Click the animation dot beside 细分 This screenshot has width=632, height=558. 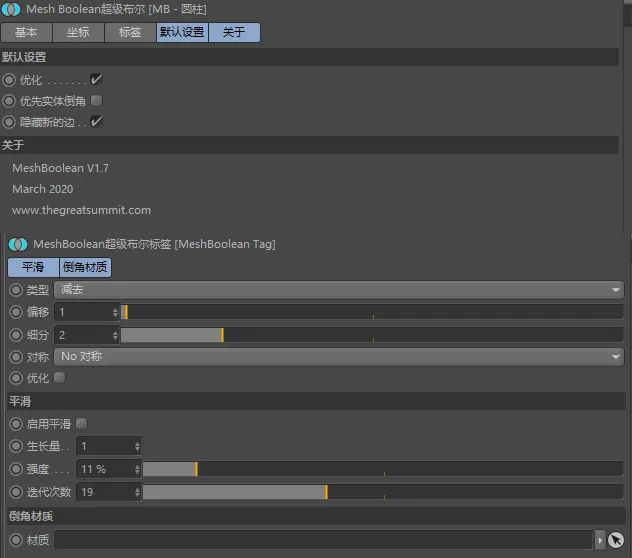(x=15, y=334)
